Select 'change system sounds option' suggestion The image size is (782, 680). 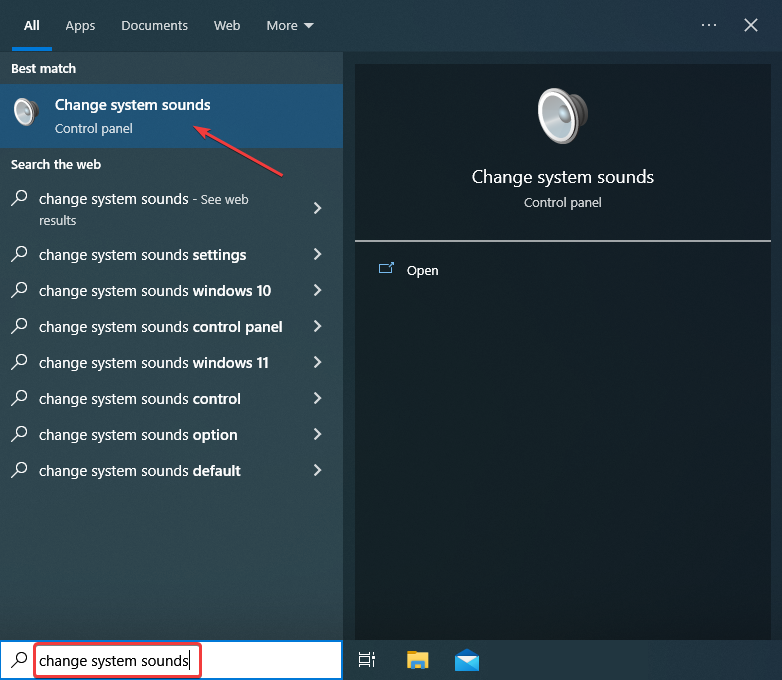171,435
